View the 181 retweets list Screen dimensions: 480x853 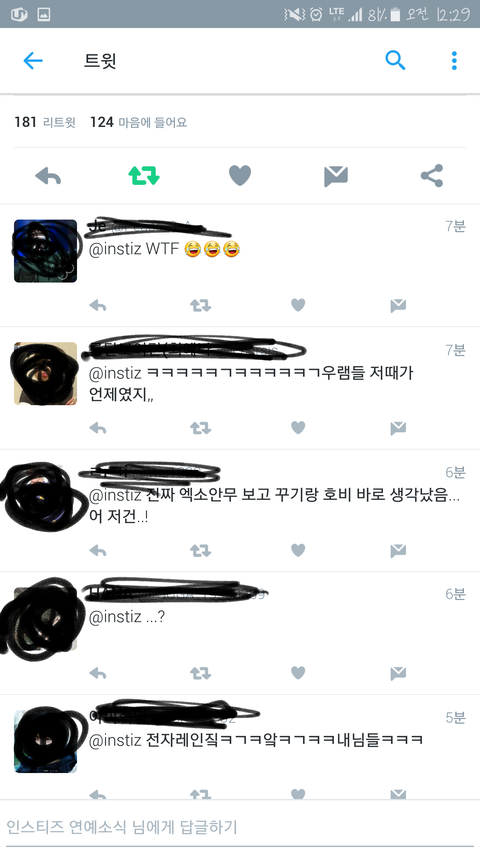coord(45,122)
